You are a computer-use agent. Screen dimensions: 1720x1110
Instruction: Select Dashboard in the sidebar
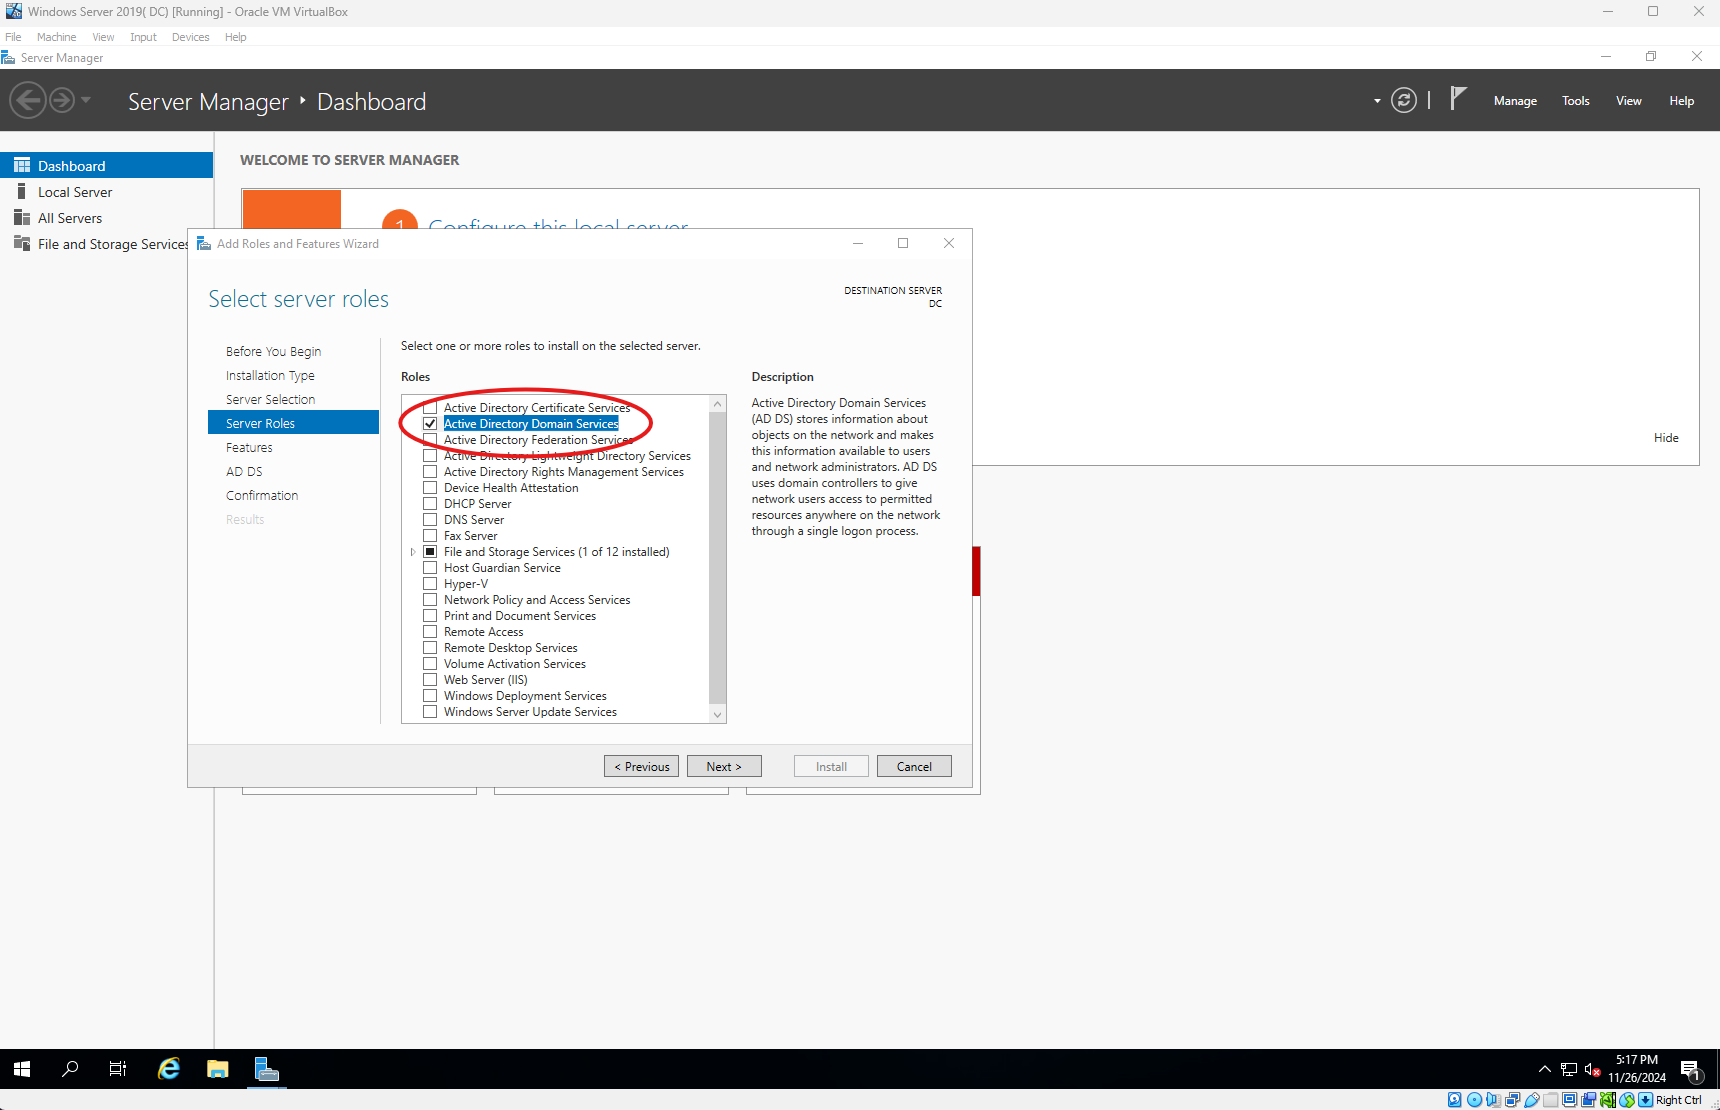tap(106, 166)
